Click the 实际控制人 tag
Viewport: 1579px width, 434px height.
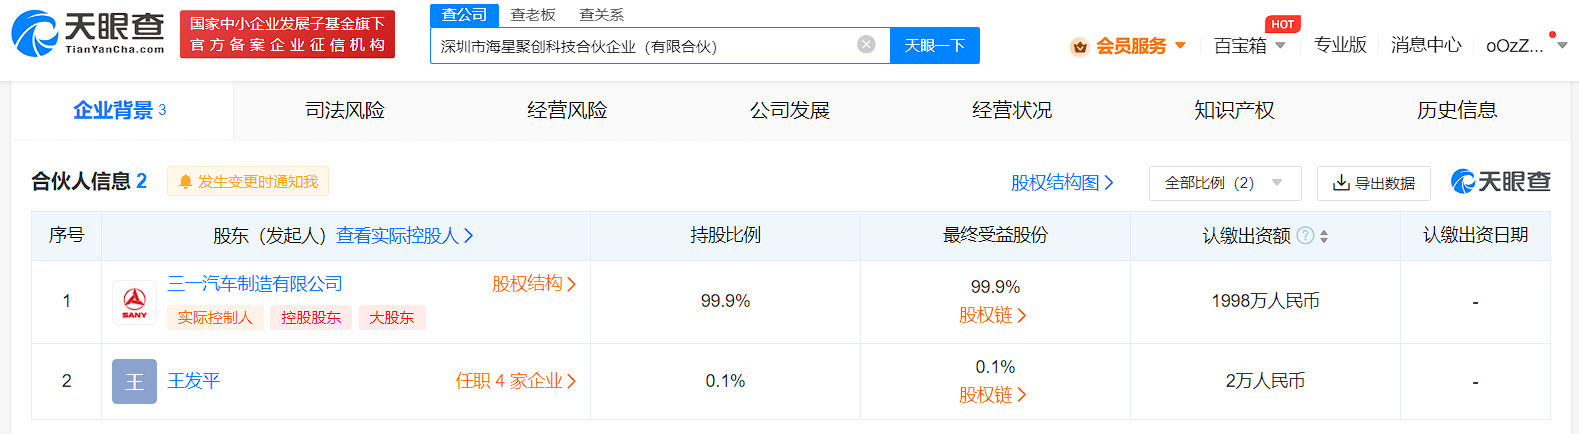(215, 317)
